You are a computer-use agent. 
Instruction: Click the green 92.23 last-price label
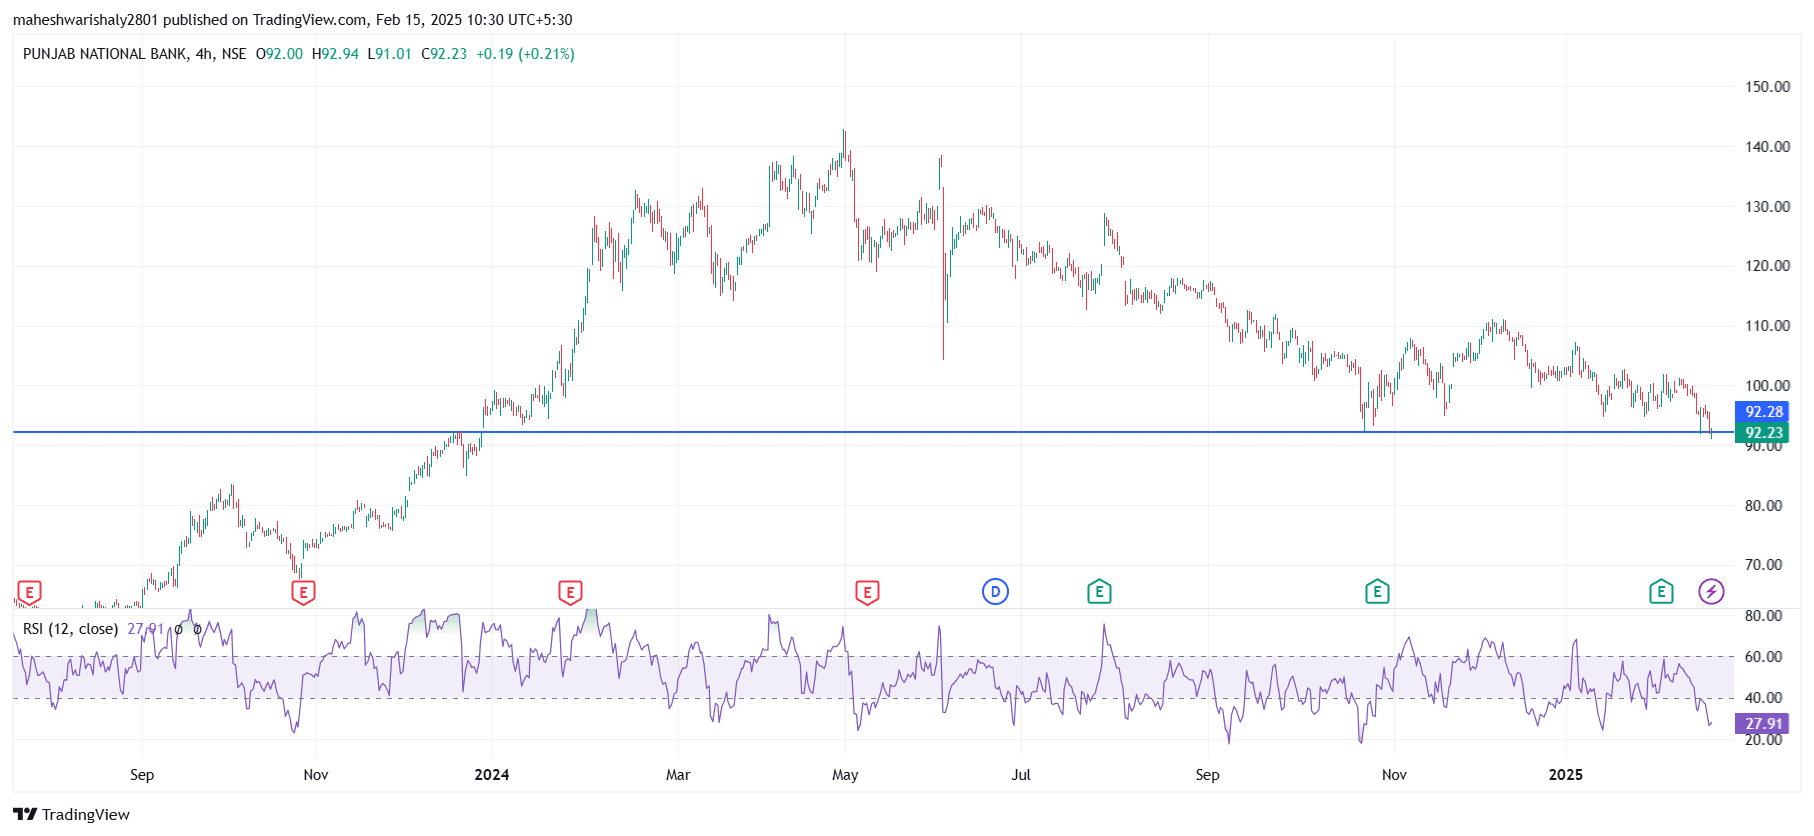pyautogui.click(x=1762, y=433)
